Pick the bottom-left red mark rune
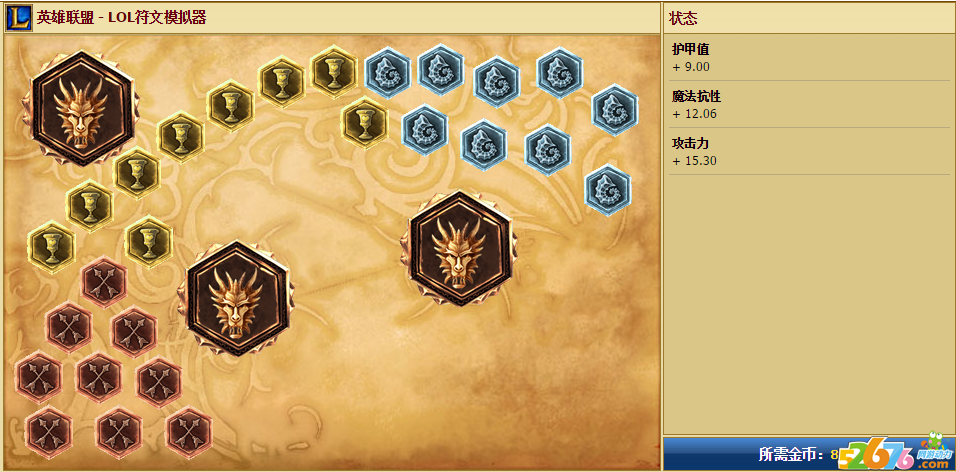This screenshot has width=956, height=472. 49,432
